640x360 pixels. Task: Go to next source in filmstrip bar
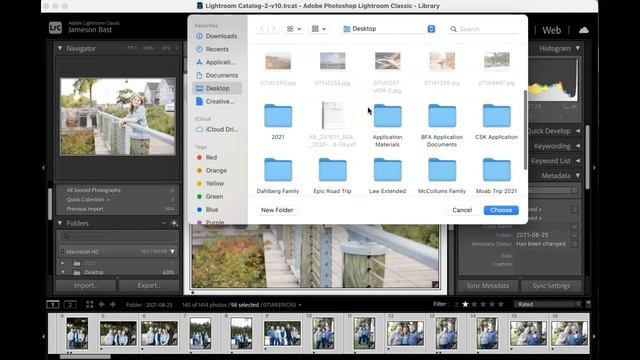113,304
